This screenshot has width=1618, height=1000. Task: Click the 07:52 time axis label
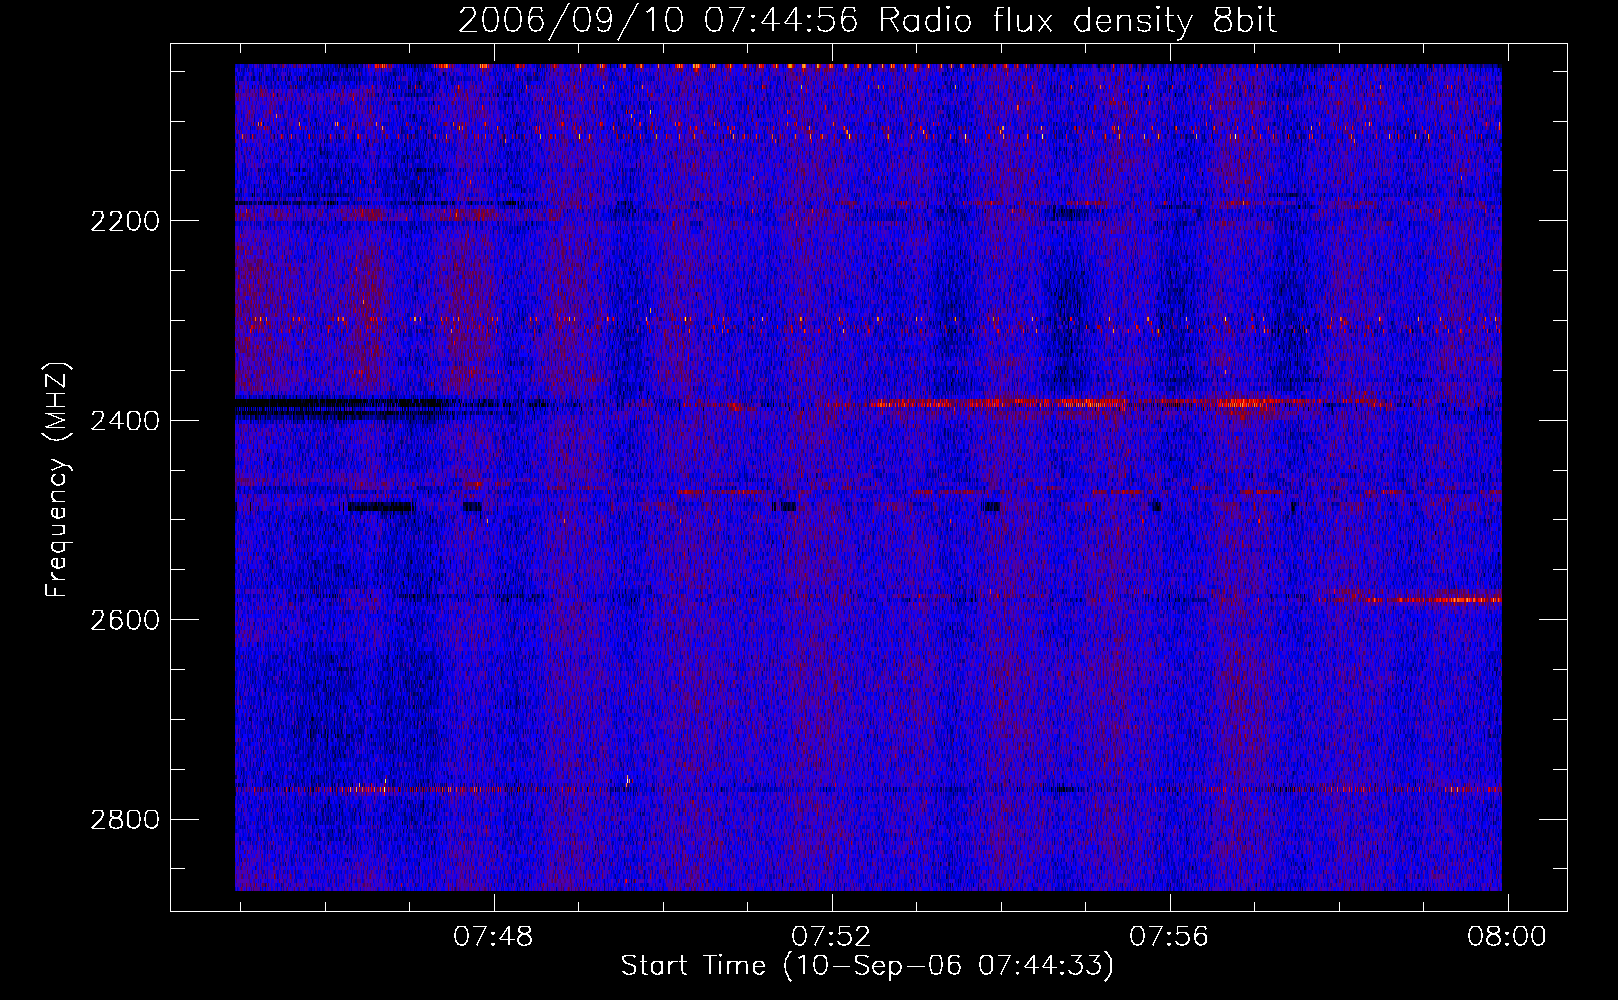pyautogui.click(x=831, y=937)
